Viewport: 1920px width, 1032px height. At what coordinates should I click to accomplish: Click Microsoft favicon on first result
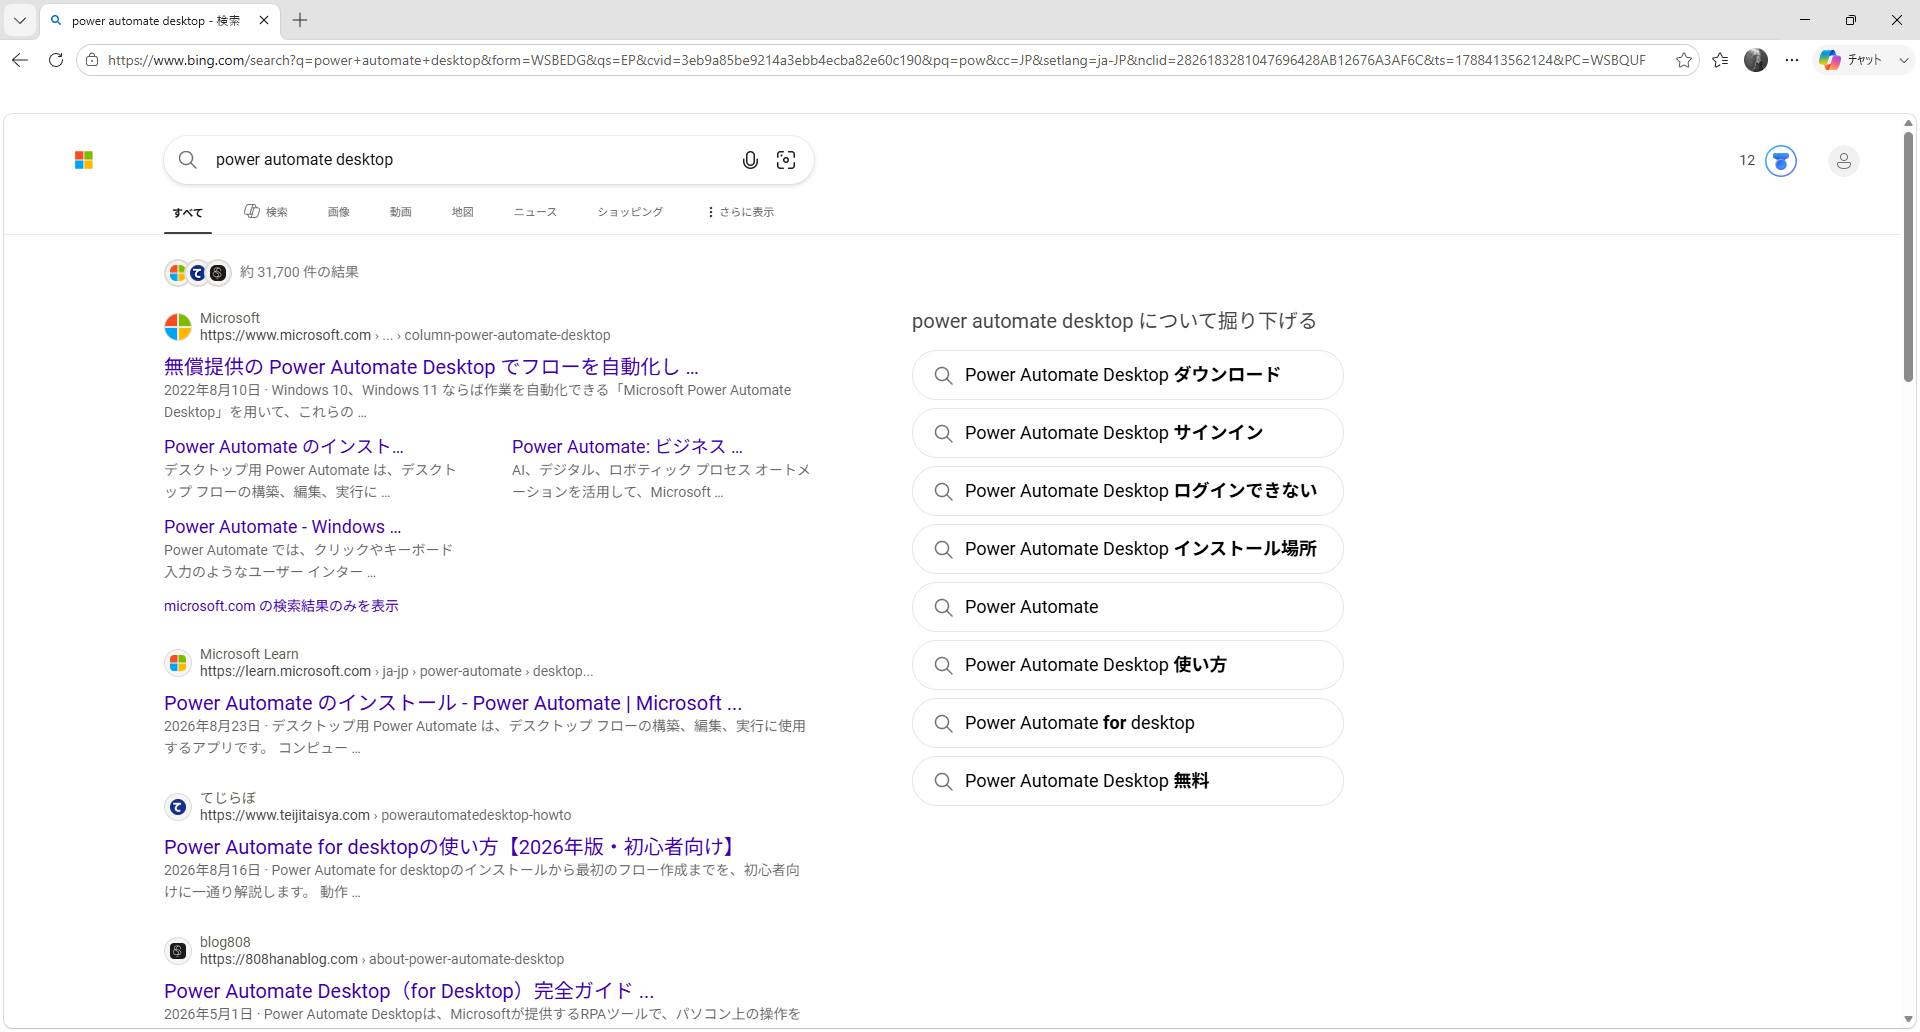click(x=178, y=327)
